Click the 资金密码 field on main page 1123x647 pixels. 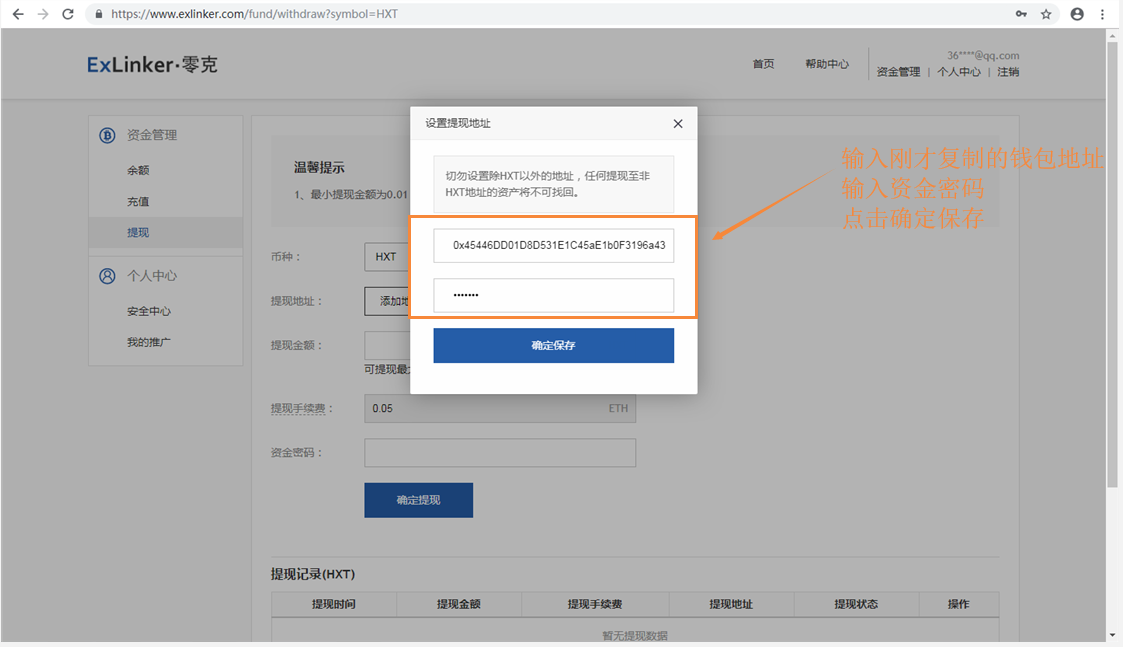point(500,453)
